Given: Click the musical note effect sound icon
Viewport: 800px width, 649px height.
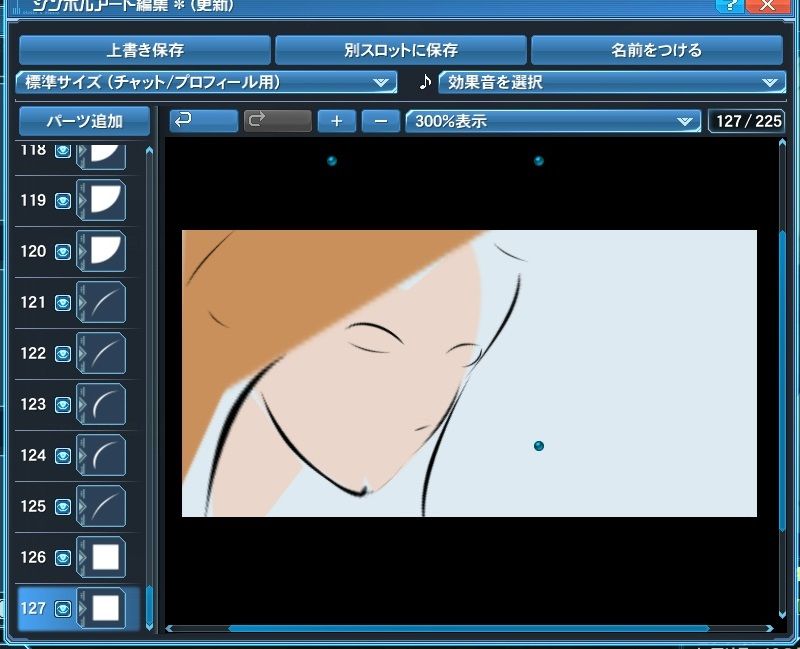Looking at the screenshot, I should 425,84.
